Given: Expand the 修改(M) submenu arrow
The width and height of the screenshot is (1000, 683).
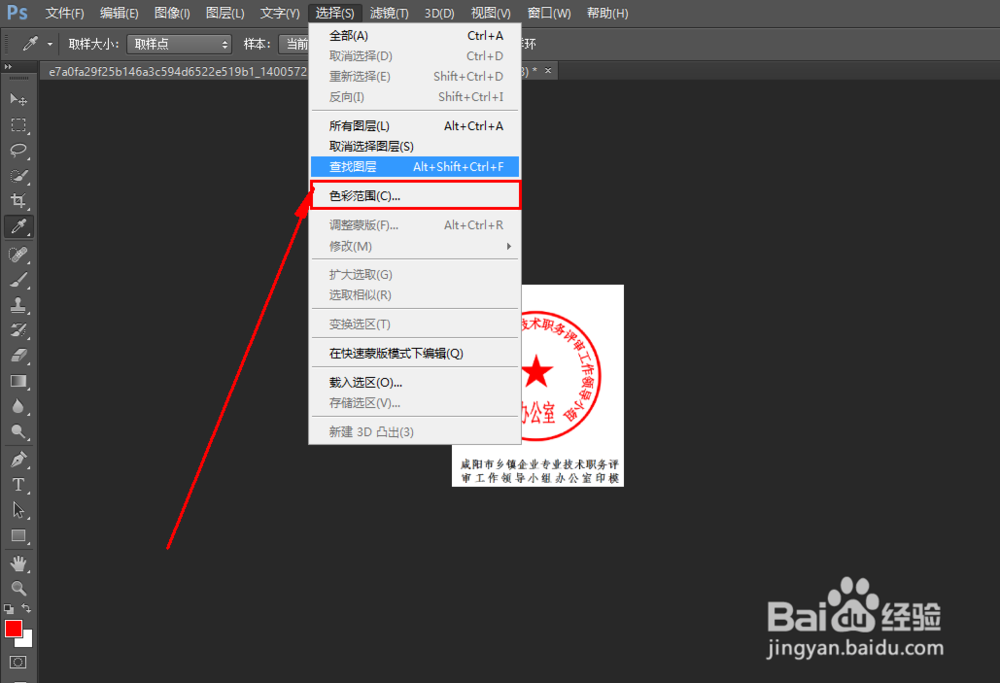Looking at the screenshot, I should (x=508, y=246).
